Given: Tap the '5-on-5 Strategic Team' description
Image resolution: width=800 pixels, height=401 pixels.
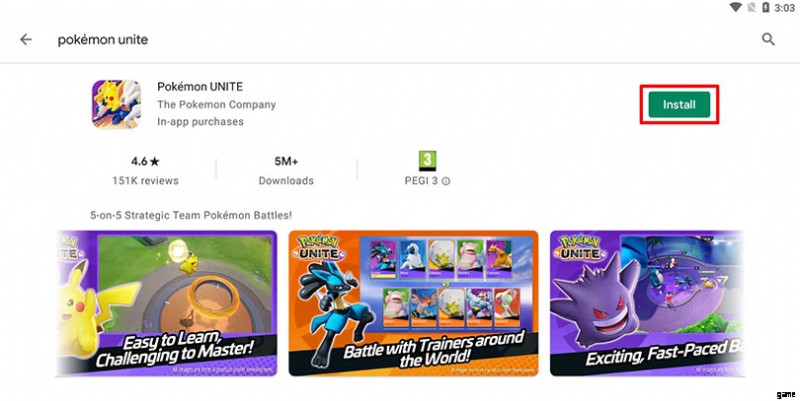Looking at the screenshot, I should (191, 215).
